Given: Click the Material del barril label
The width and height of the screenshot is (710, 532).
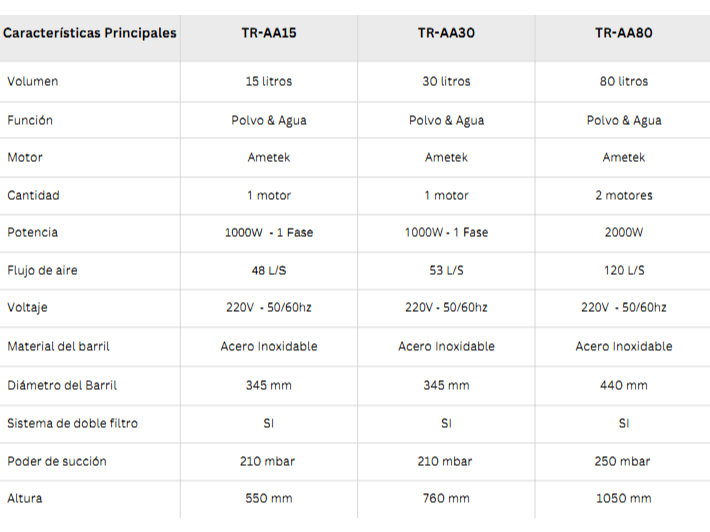Looking at the screenshot, I should 58,346.
